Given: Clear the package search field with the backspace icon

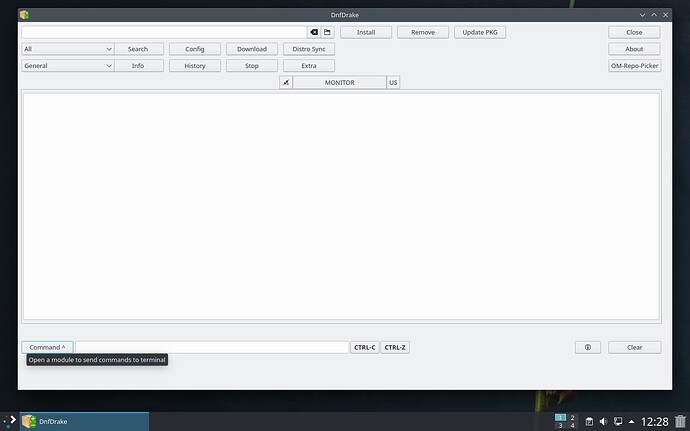Looking at the screenshot, I should pyautogui.click(x=314, y=32).
